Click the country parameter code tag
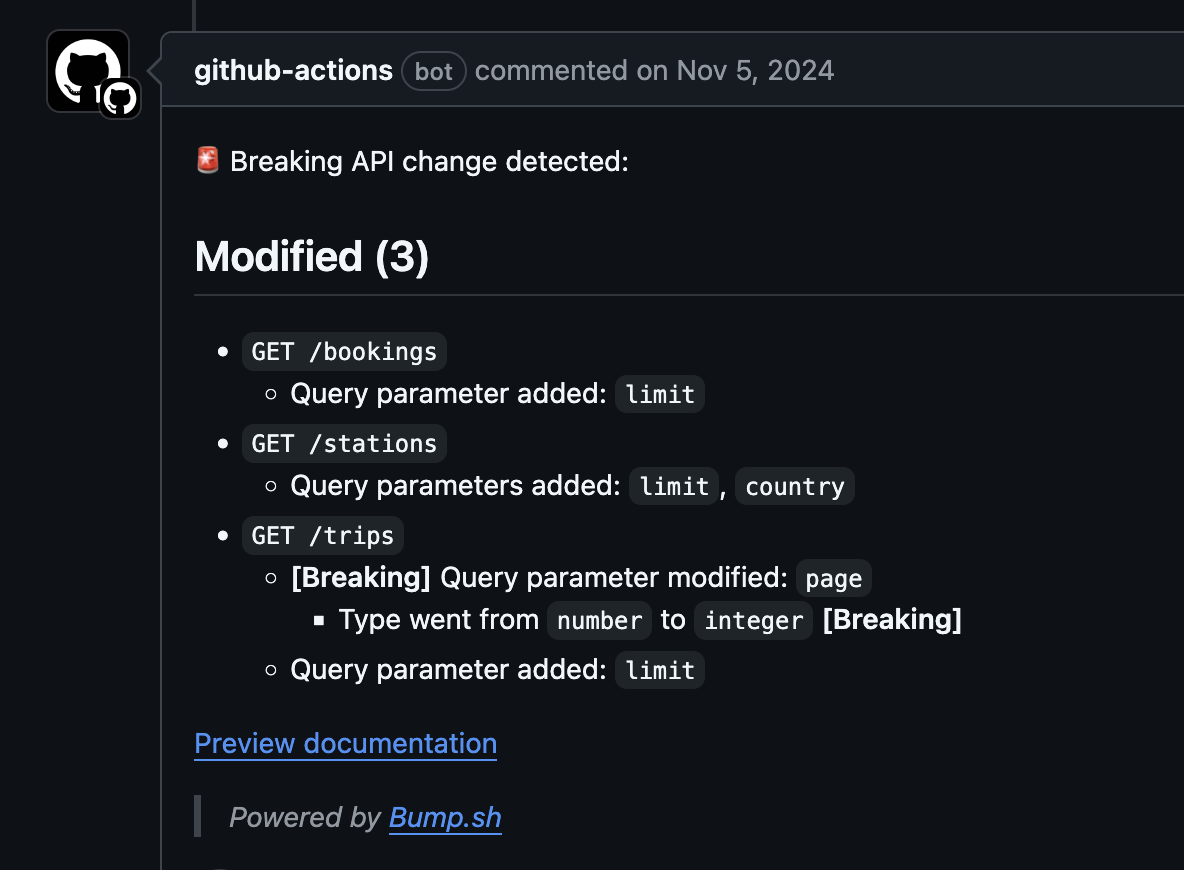The height and width of the screenshot is (870, 1184). [x=795, y=486]
